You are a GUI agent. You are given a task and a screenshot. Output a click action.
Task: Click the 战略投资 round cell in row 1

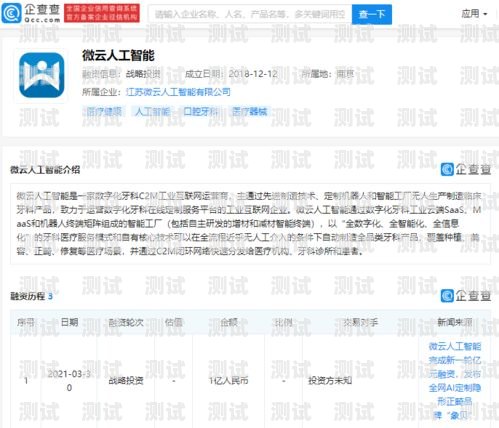pos(126,380)
